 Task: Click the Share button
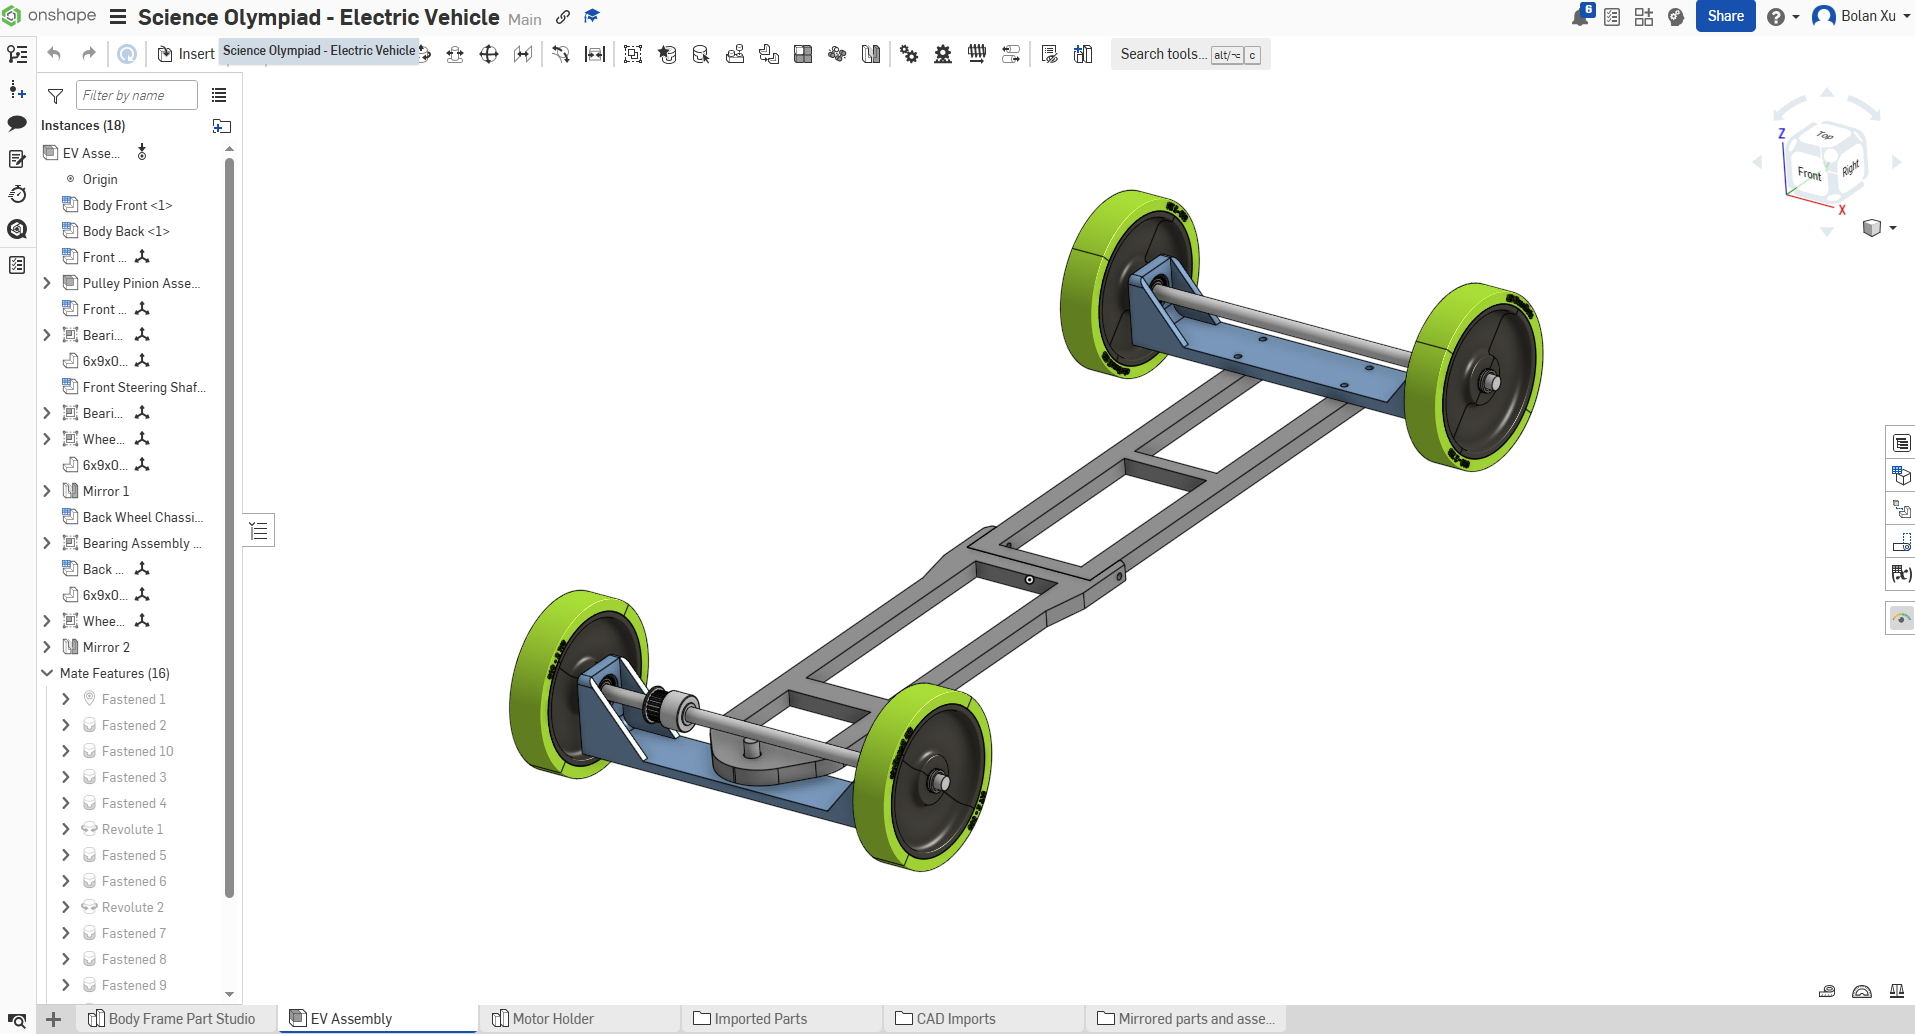(1726, 16)
